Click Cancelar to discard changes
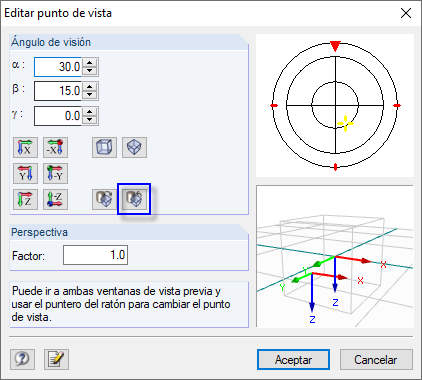The image size is (422, 380). click(x=376, y=360)
